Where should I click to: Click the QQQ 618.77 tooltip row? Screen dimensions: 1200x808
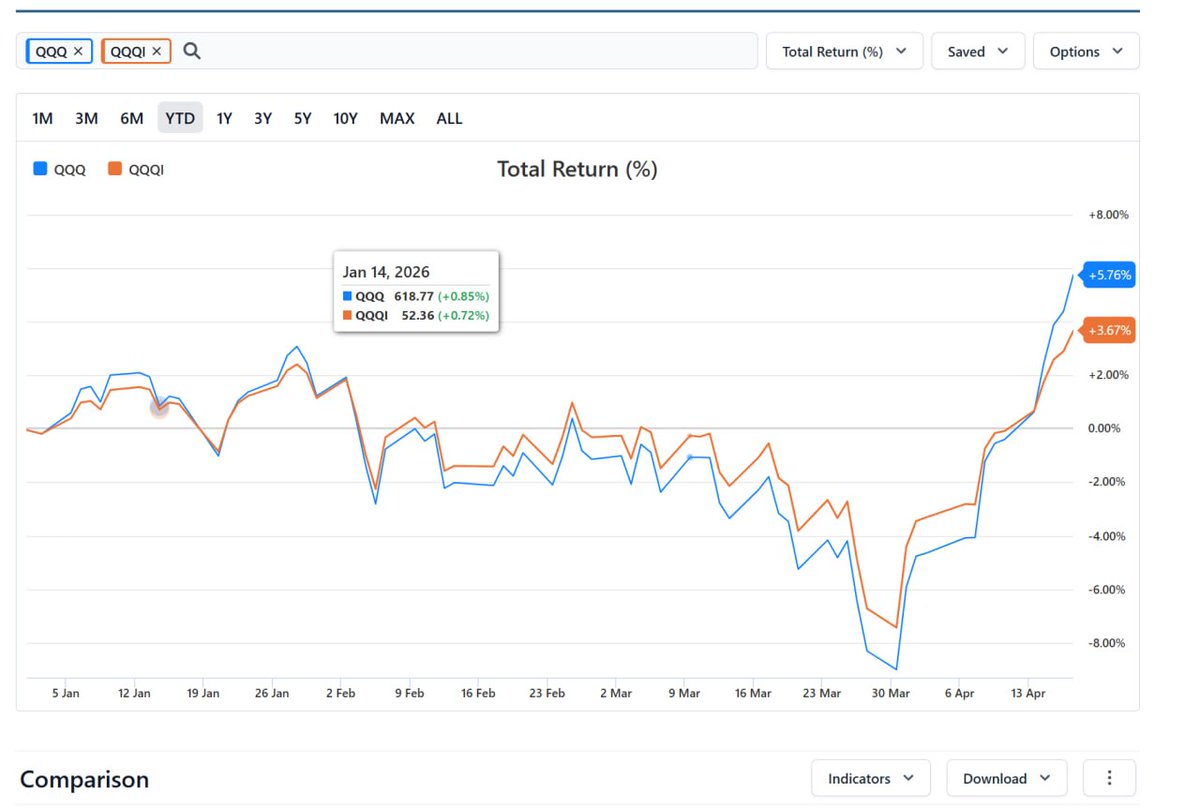tap(416, 296)
